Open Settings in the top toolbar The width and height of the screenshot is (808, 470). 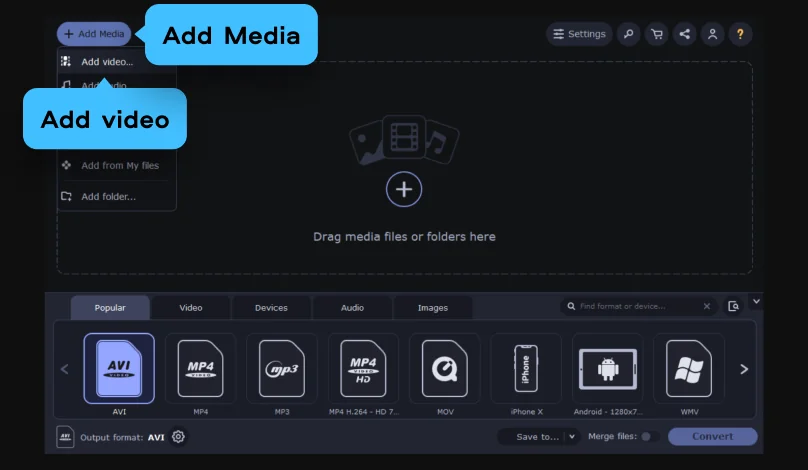click(579, 34)
